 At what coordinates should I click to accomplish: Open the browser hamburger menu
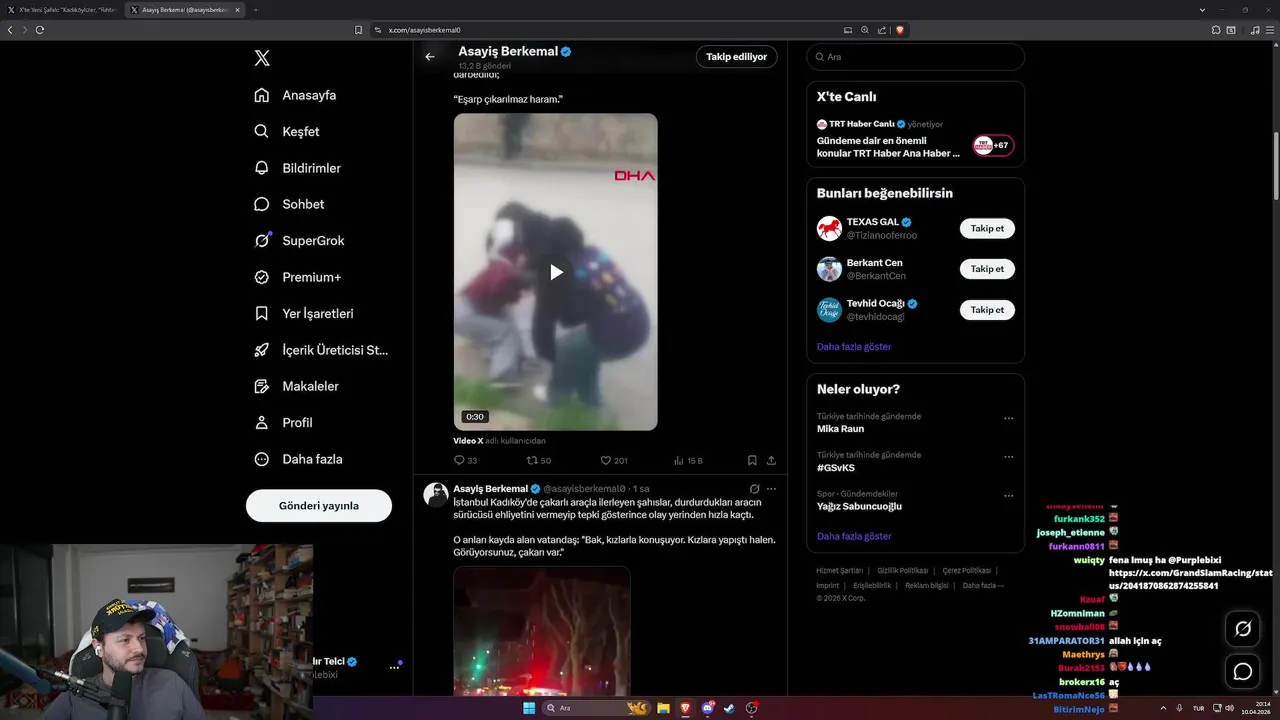click(x=1270, y=30)
